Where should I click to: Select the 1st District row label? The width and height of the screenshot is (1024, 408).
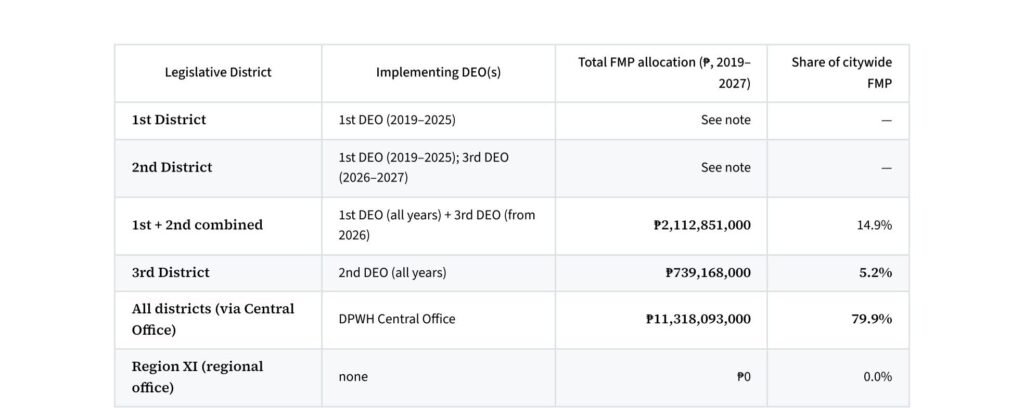tap(168, 120)
